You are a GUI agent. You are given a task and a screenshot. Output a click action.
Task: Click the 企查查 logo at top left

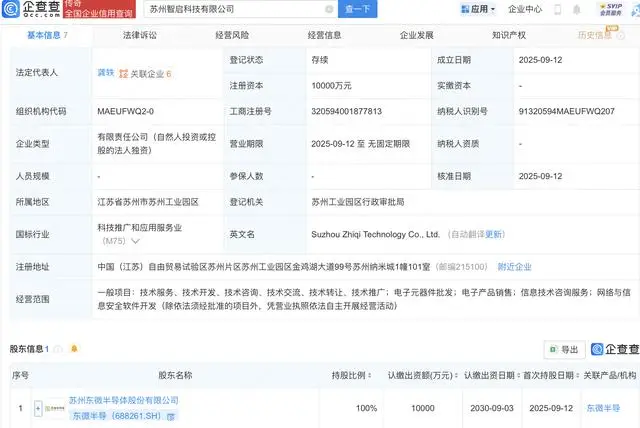coord(31,9)
